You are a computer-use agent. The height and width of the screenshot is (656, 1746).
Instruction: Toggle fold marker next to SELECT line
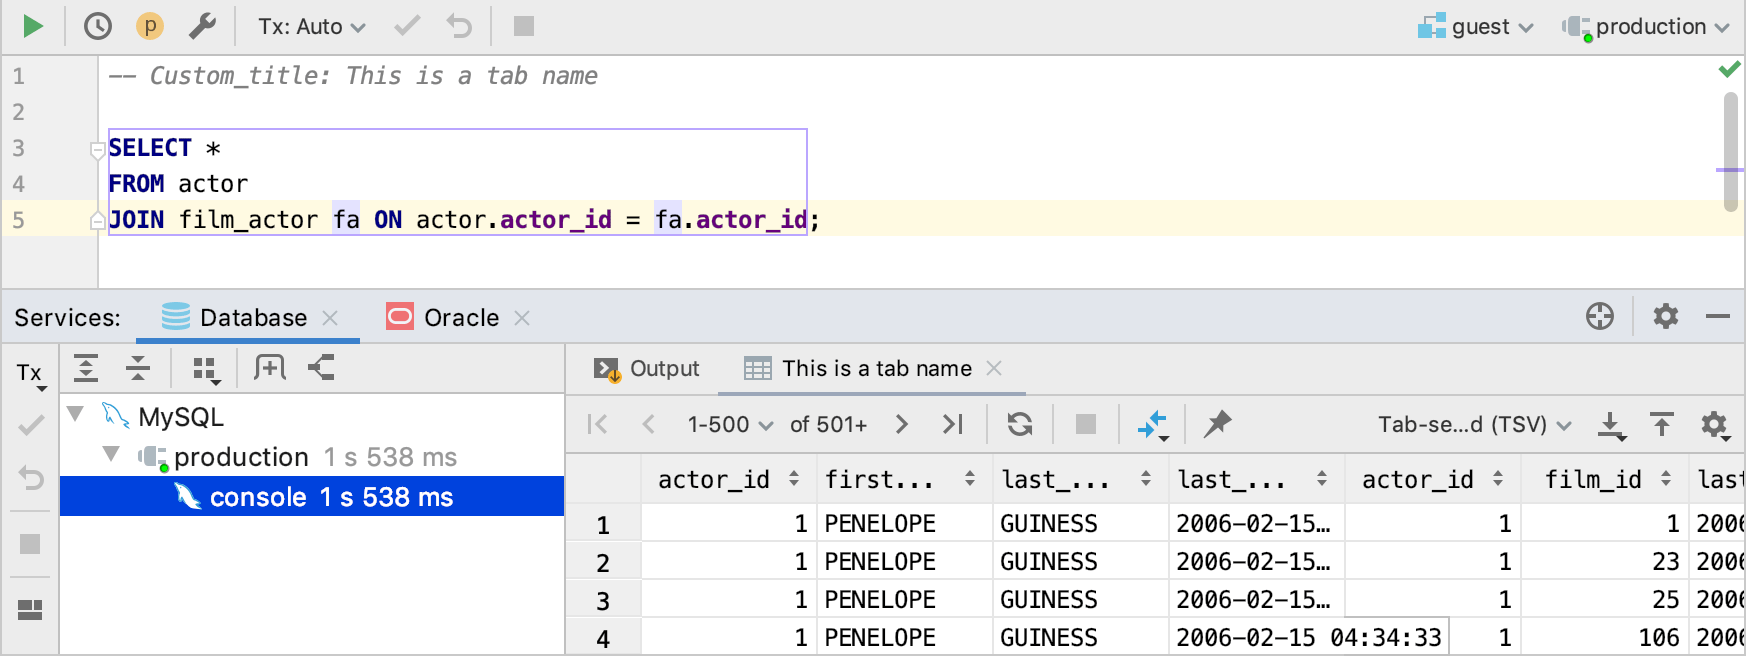coord(98,150)
